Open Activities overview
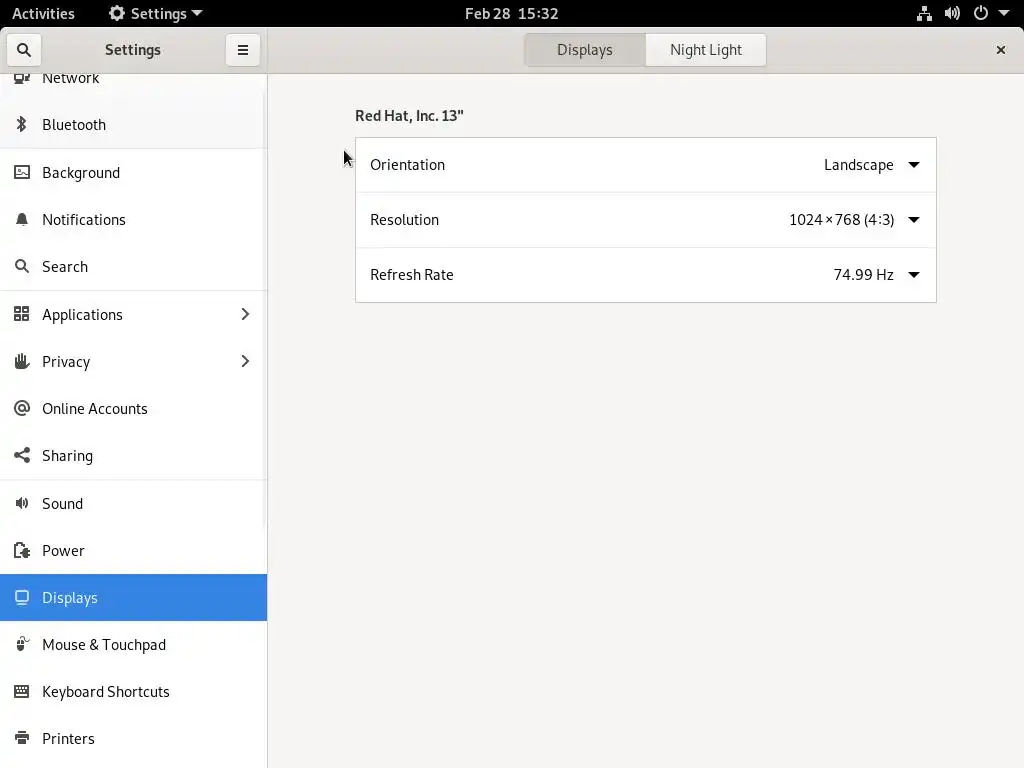 click(x=43, y=13)
